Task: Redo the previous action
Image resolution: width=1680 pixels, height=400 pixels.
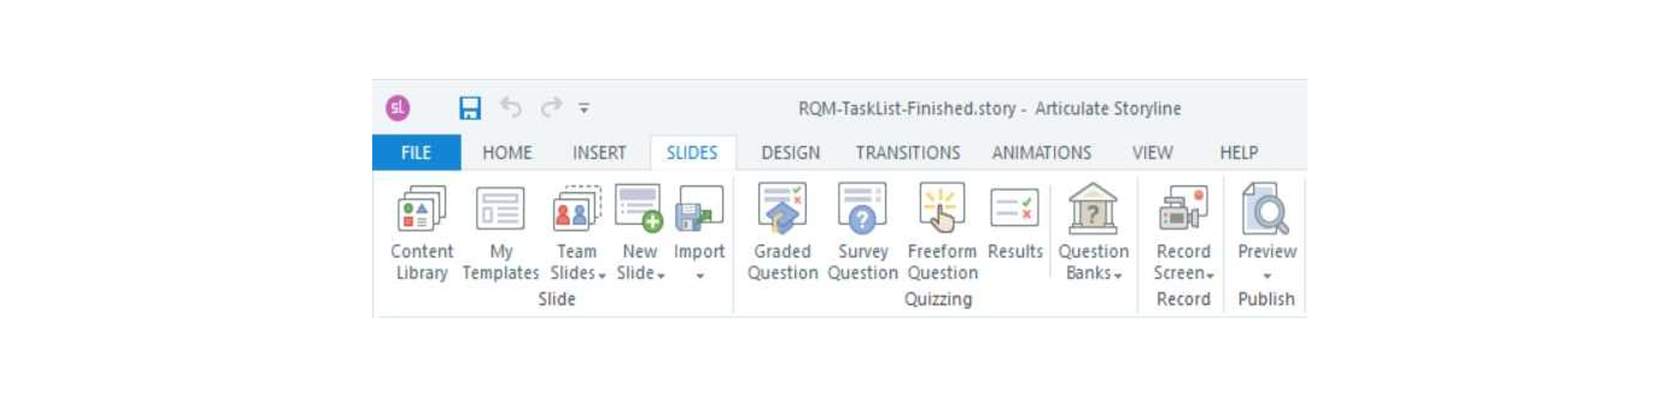Action: [551, 107]
